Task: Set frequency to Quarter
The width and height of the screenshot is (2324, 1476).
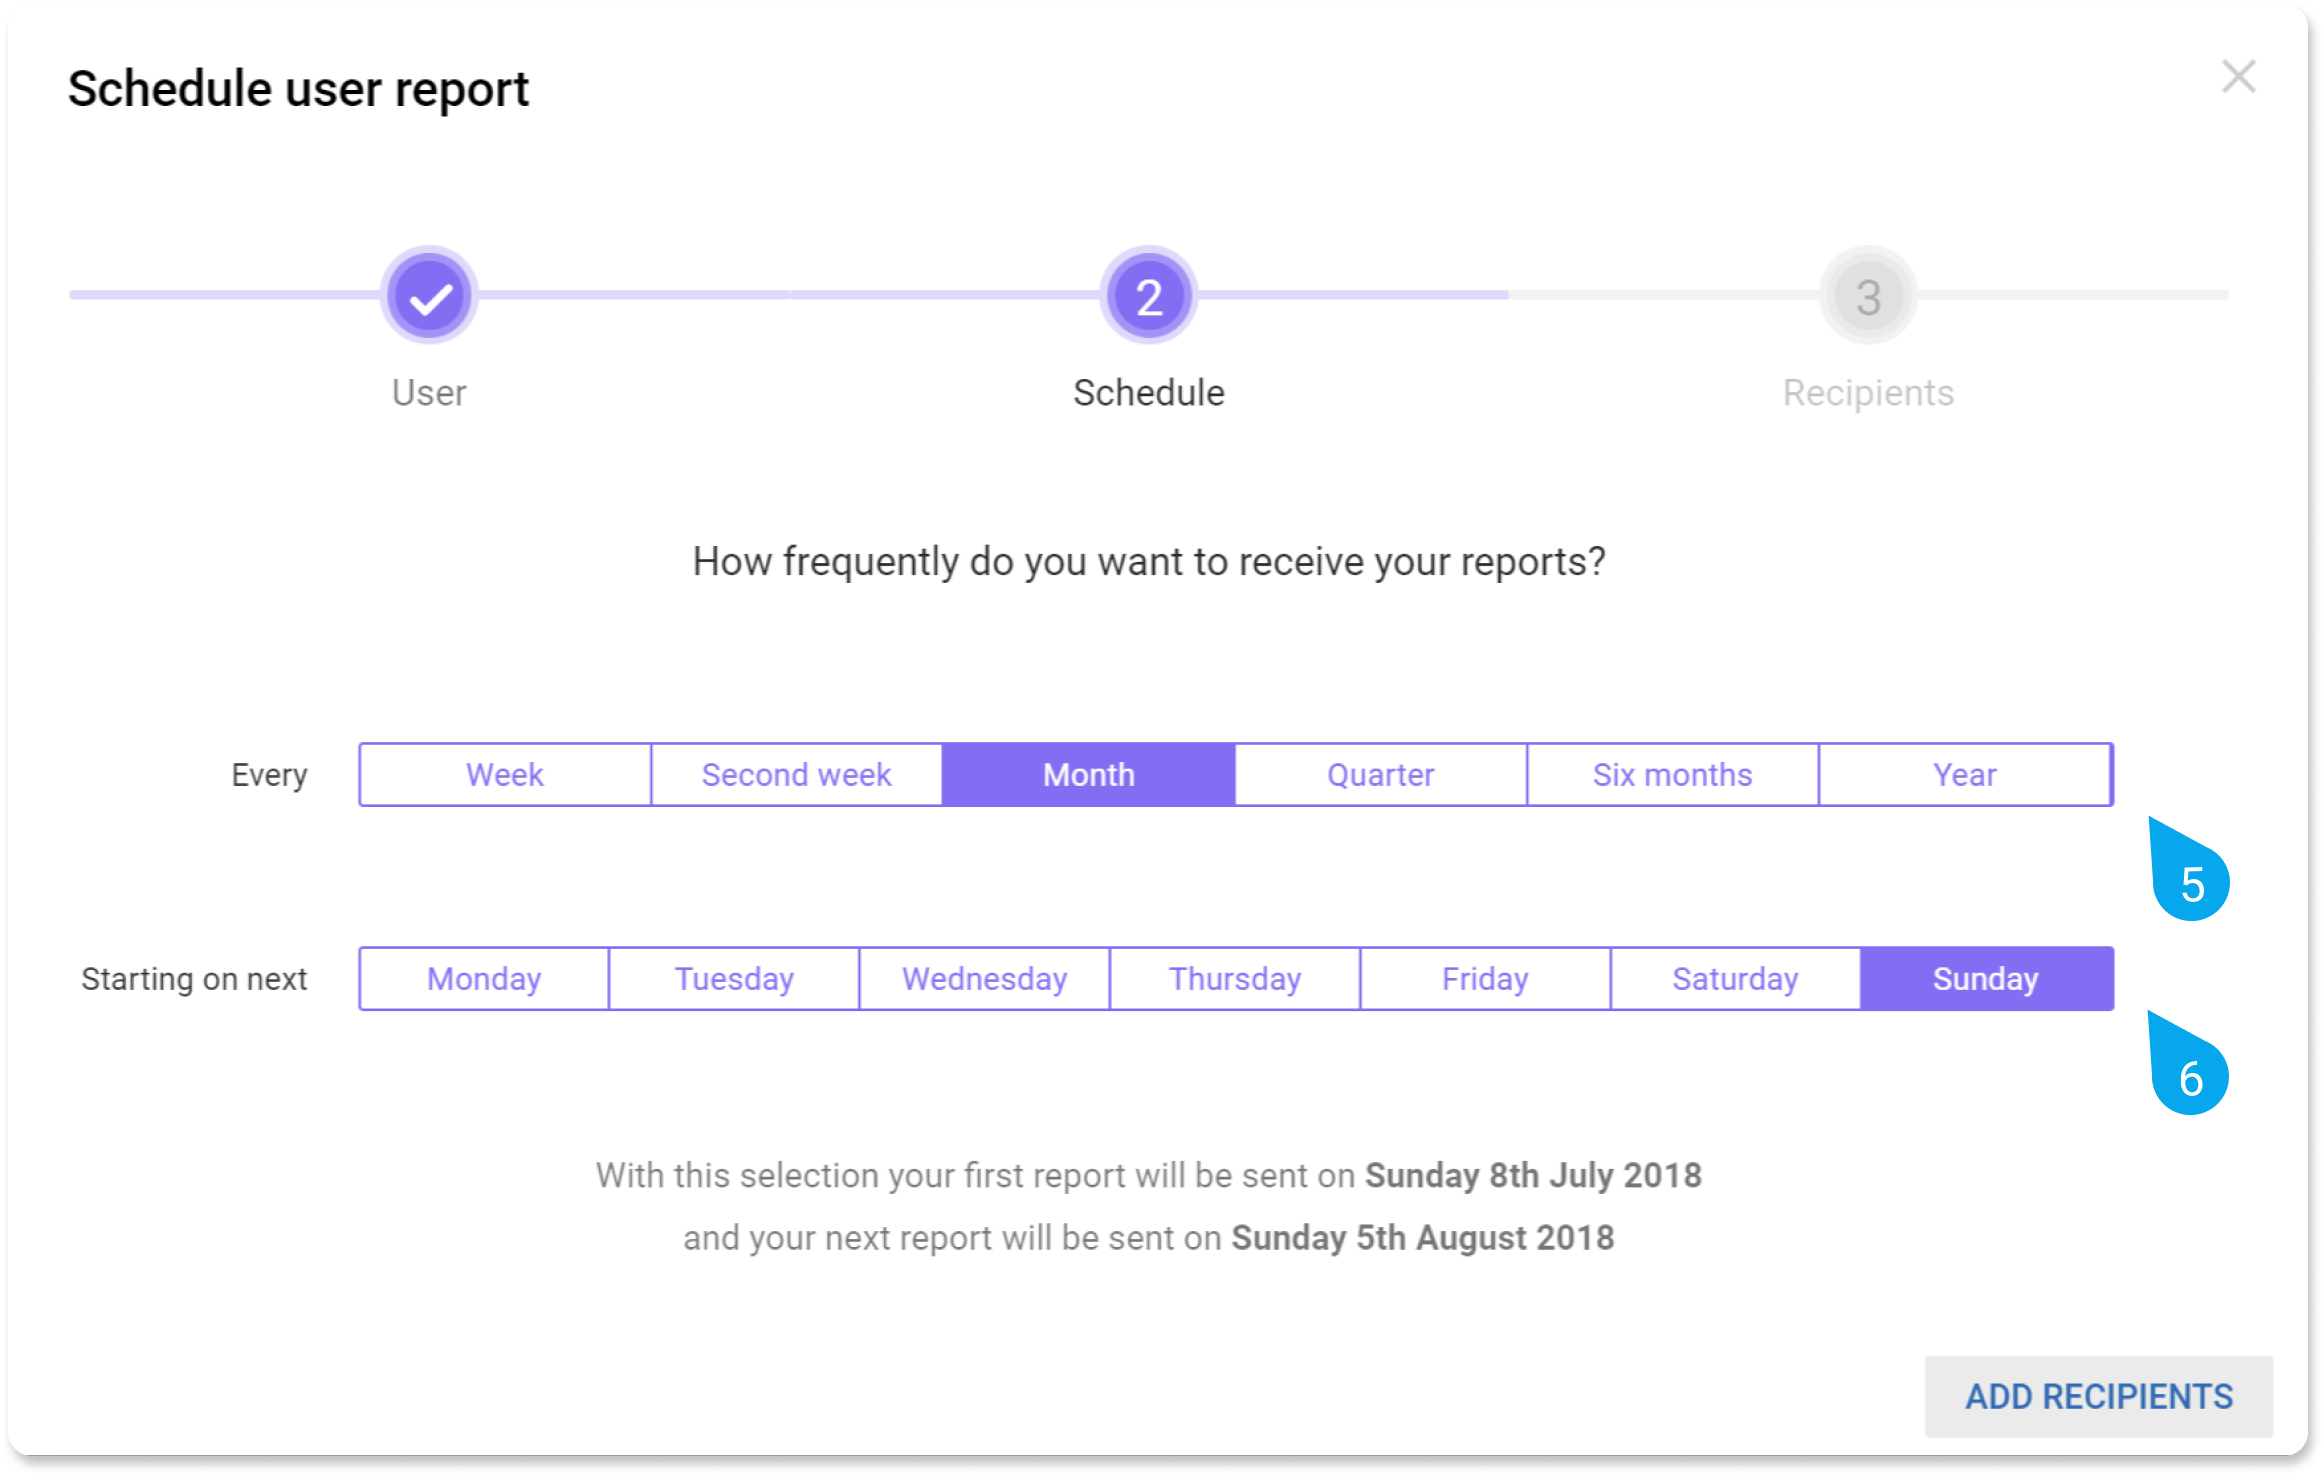Action: 1381,775
